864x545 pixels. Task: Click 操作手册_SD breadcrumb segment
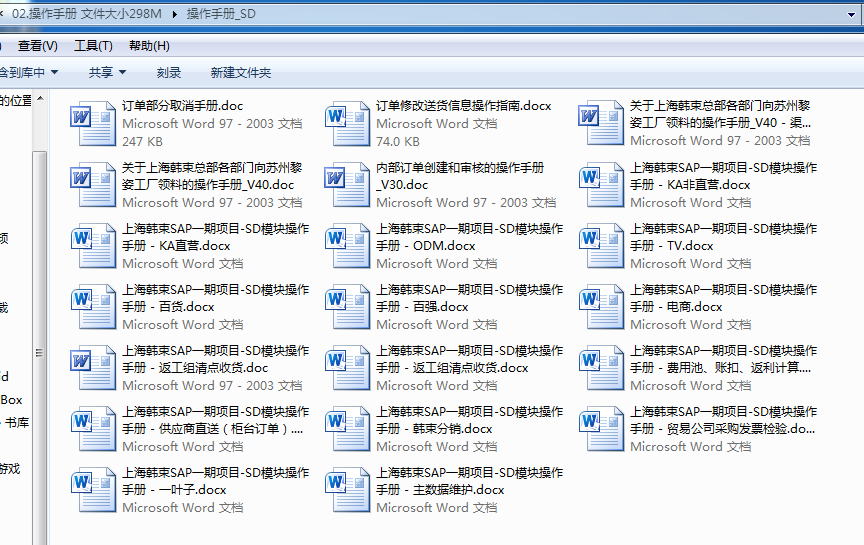[x=221, y=14]
